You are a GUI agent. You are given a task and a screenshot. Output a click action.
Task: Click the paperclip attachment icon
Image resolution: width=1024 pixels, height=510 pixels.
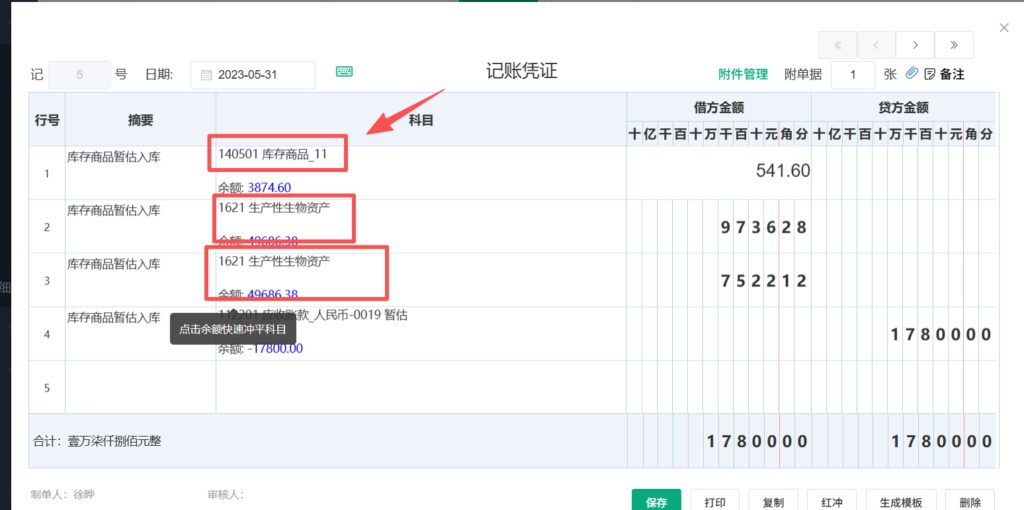click(912, 74)
